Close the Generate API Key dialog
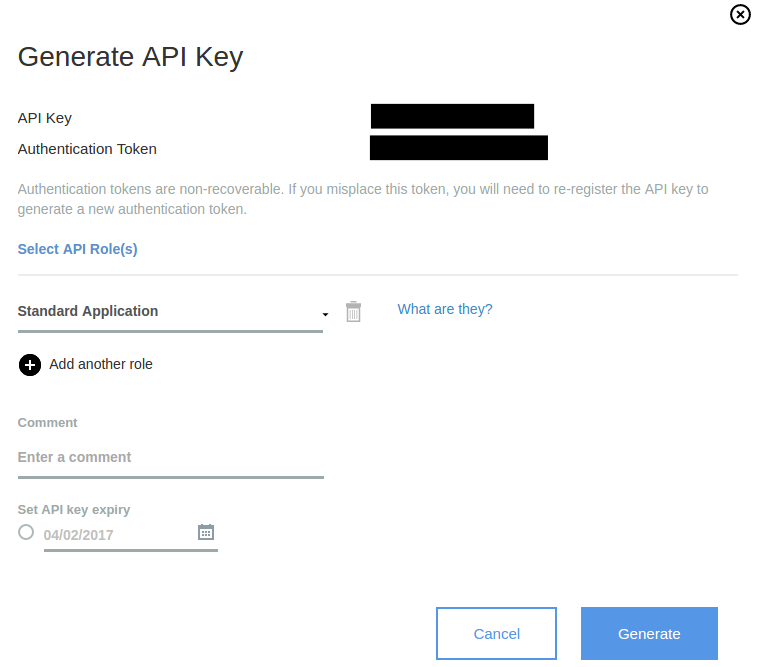 [x=740, y=14]
